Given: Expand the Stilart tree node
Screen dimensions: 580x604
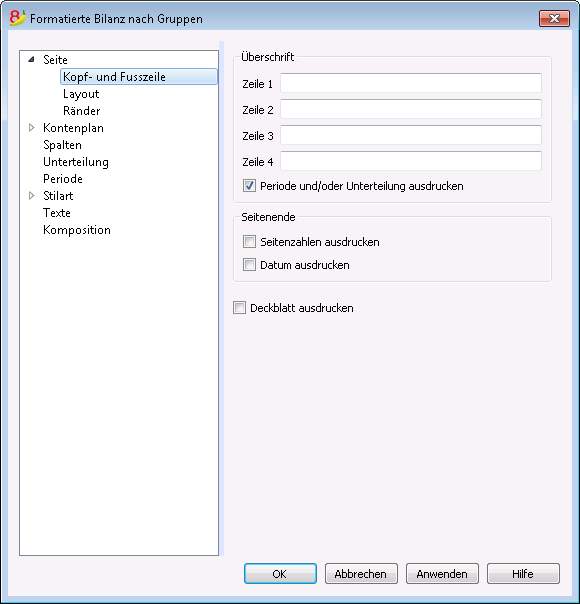Looking at the screenshot, I should [x=32, y=196].
